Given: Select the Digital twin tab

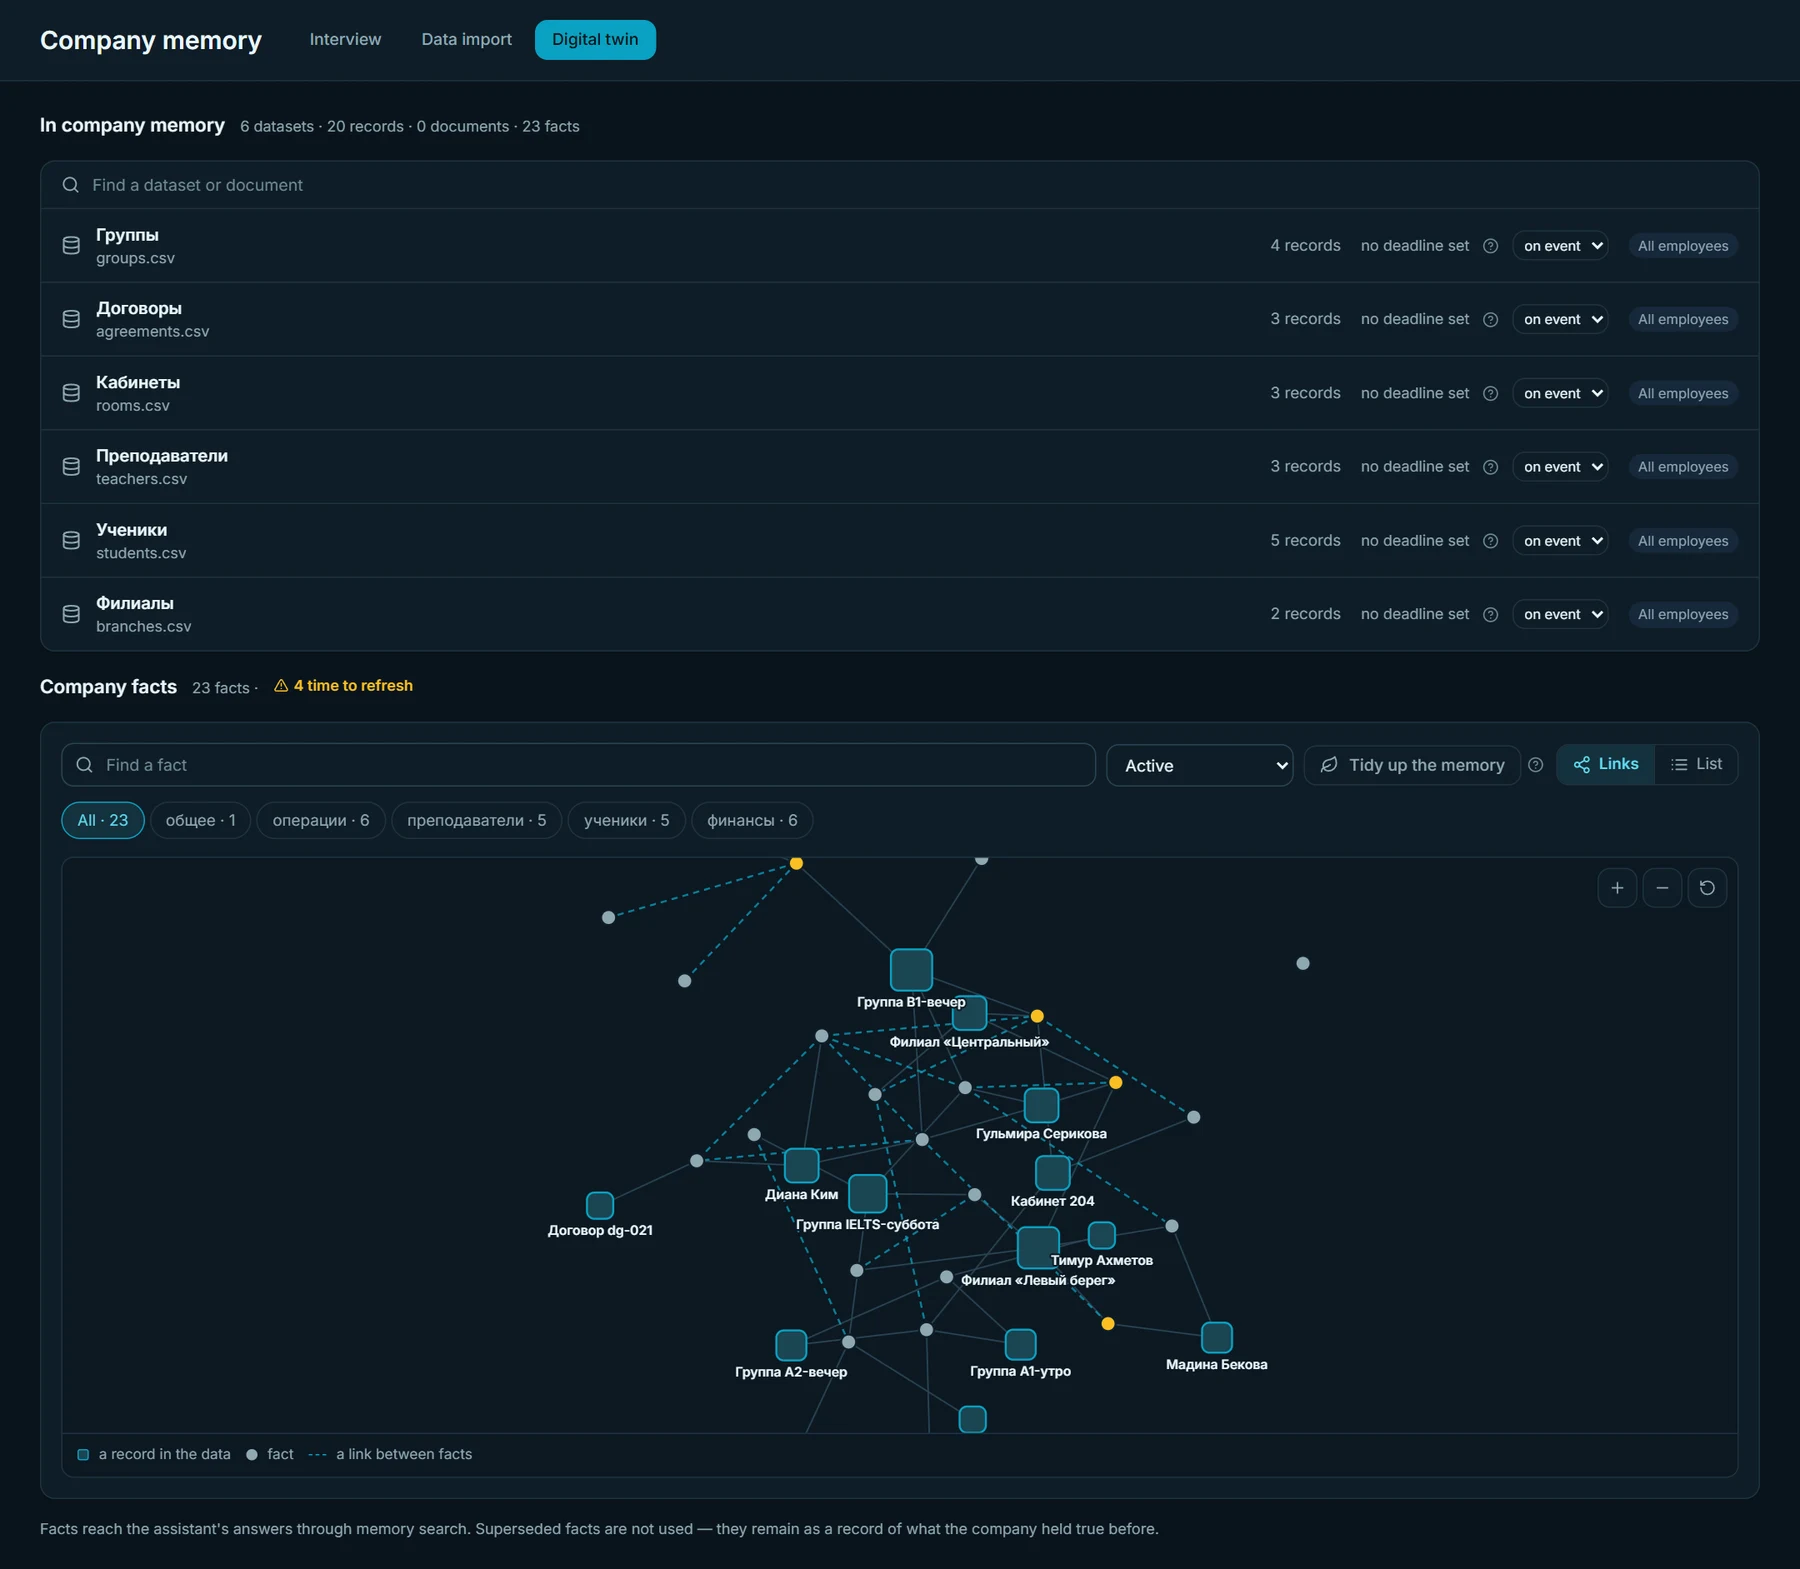Looking at the screenshot, I should click(x=595, y=39).
